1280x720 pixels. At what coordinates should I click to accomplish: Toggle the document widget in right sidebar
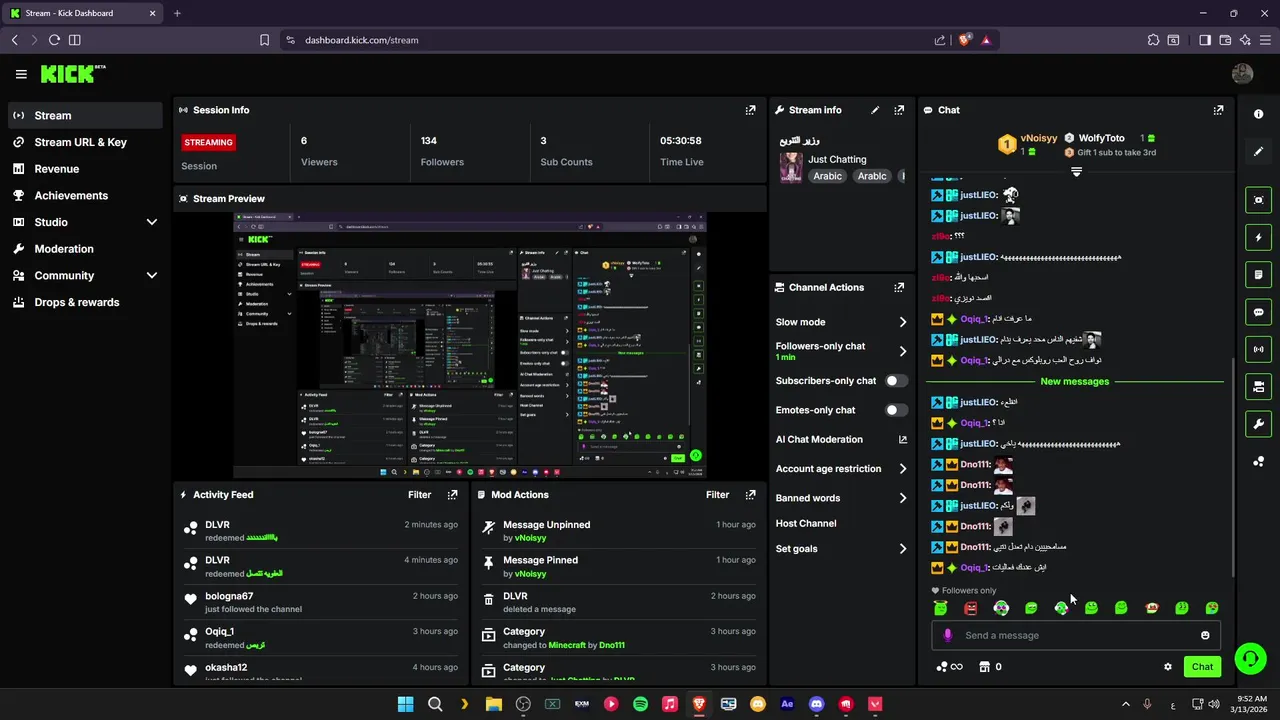[1259, 274]
